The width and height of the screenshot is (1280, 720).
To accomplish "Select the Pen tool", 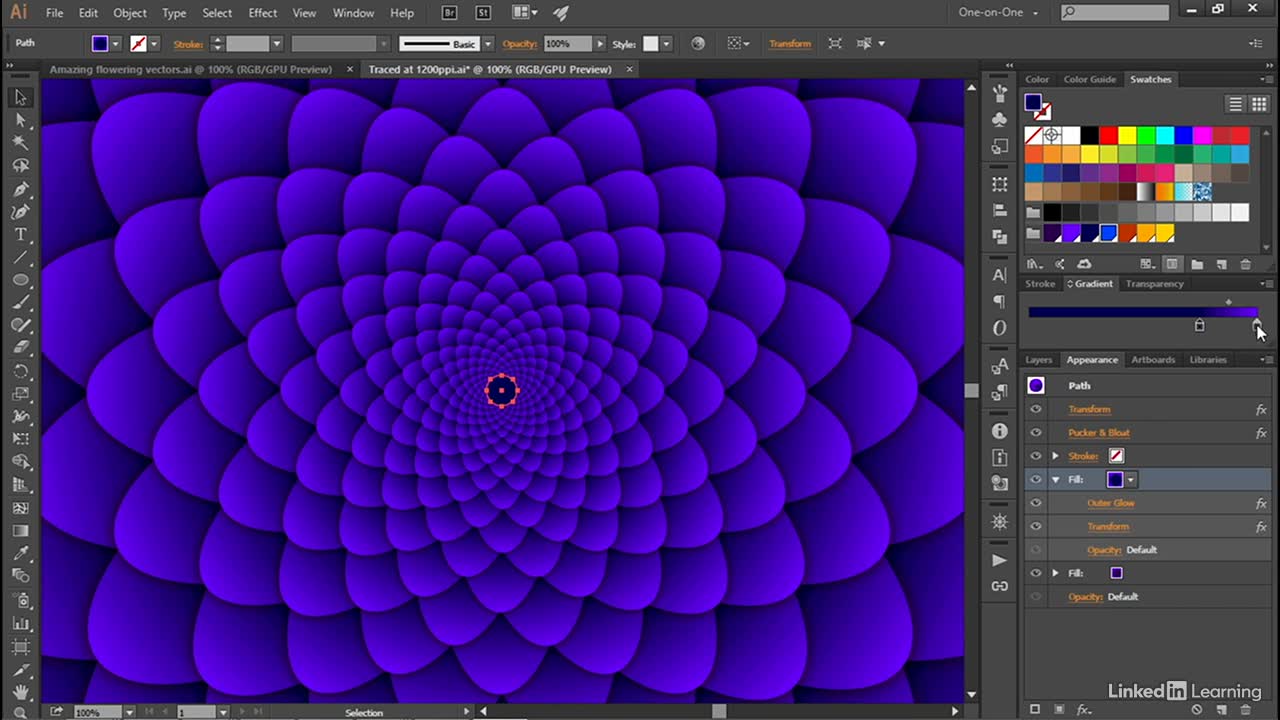I will (20, 189).
